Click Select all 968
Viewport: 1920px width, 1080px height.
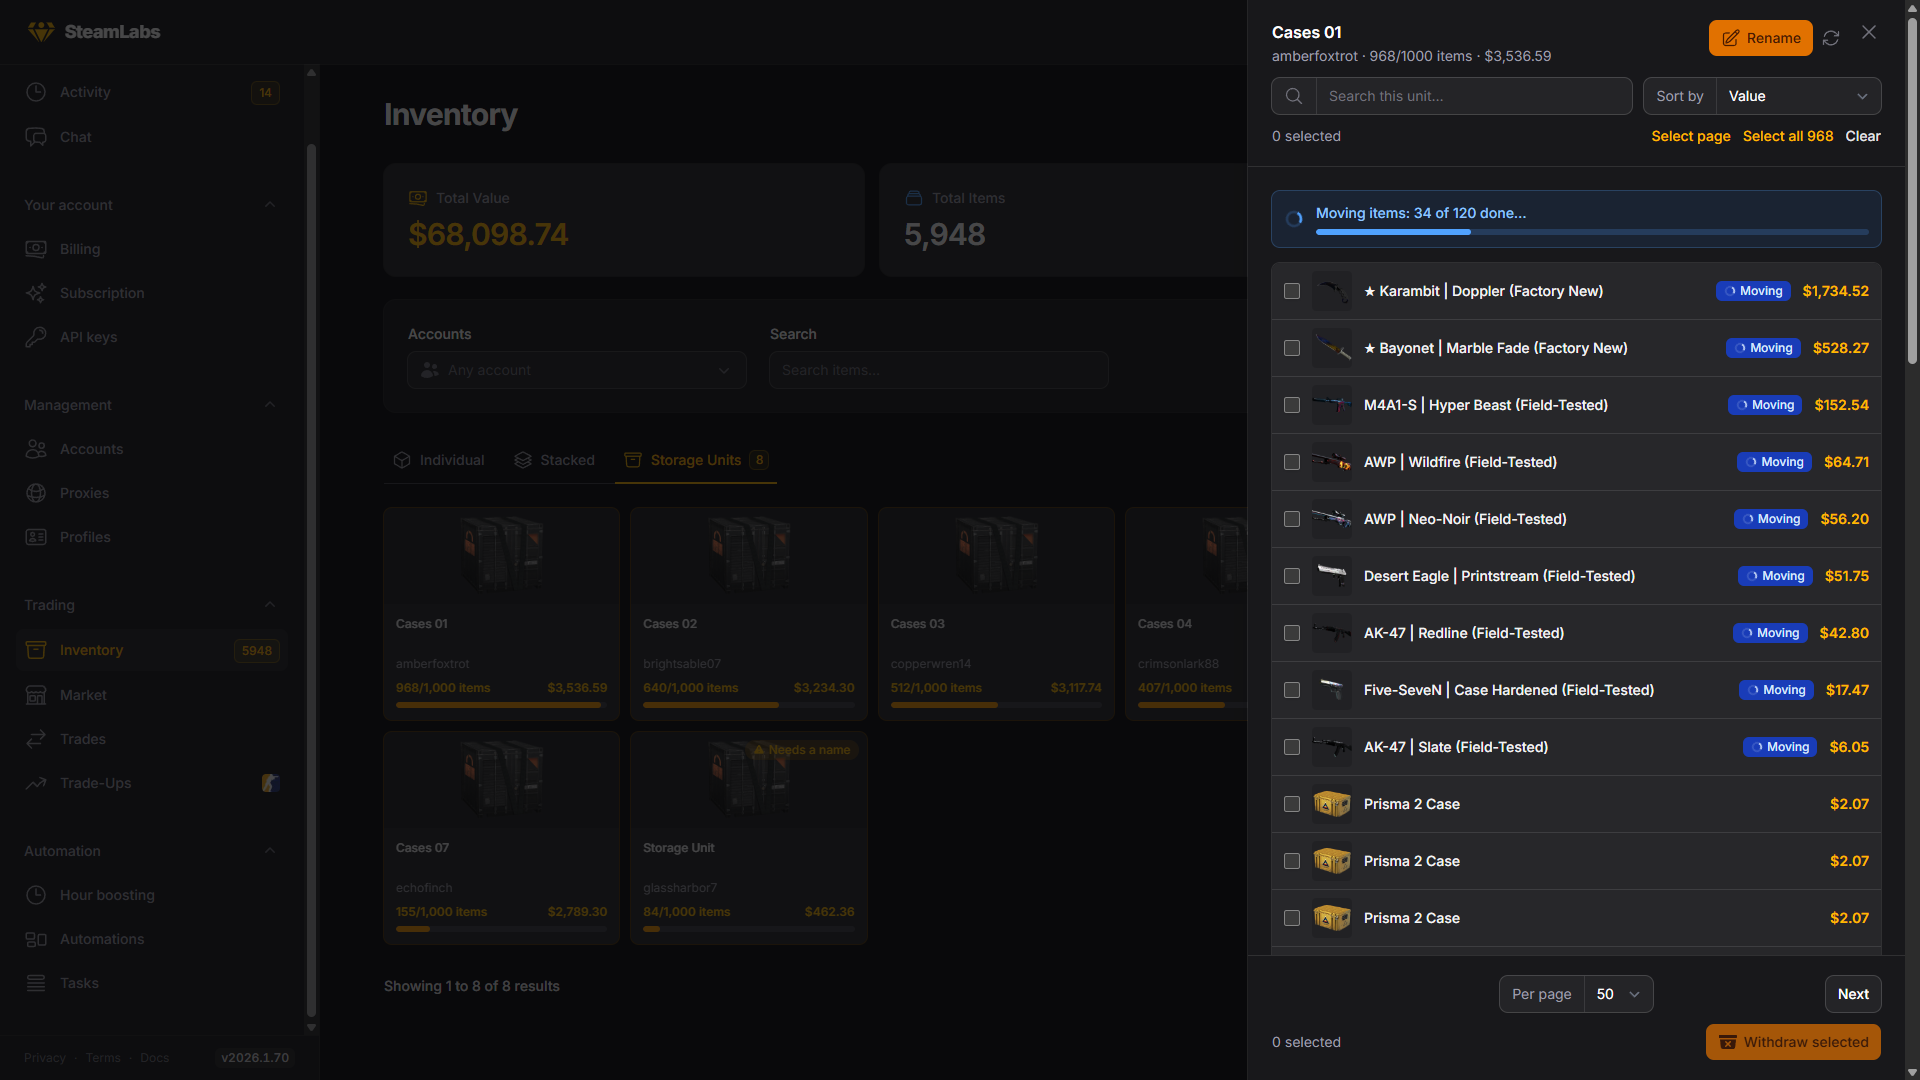pos(1788,136)
